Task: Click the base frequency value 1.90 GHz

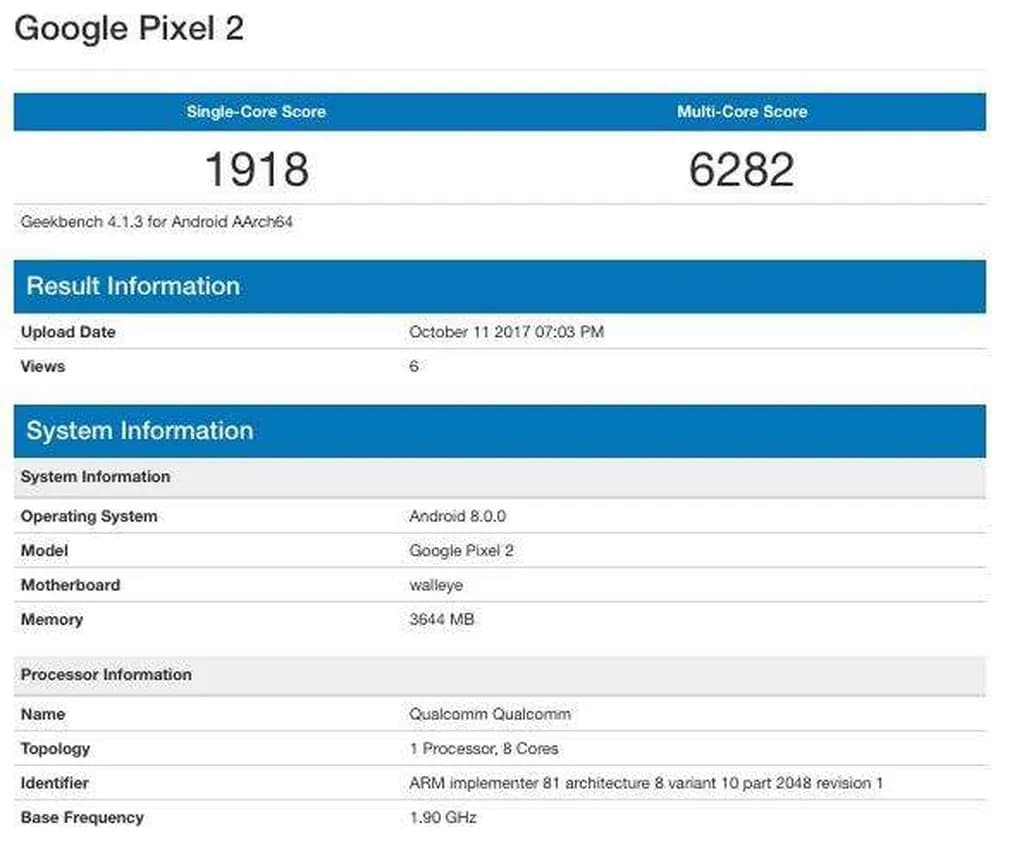Action: [443, 817]
